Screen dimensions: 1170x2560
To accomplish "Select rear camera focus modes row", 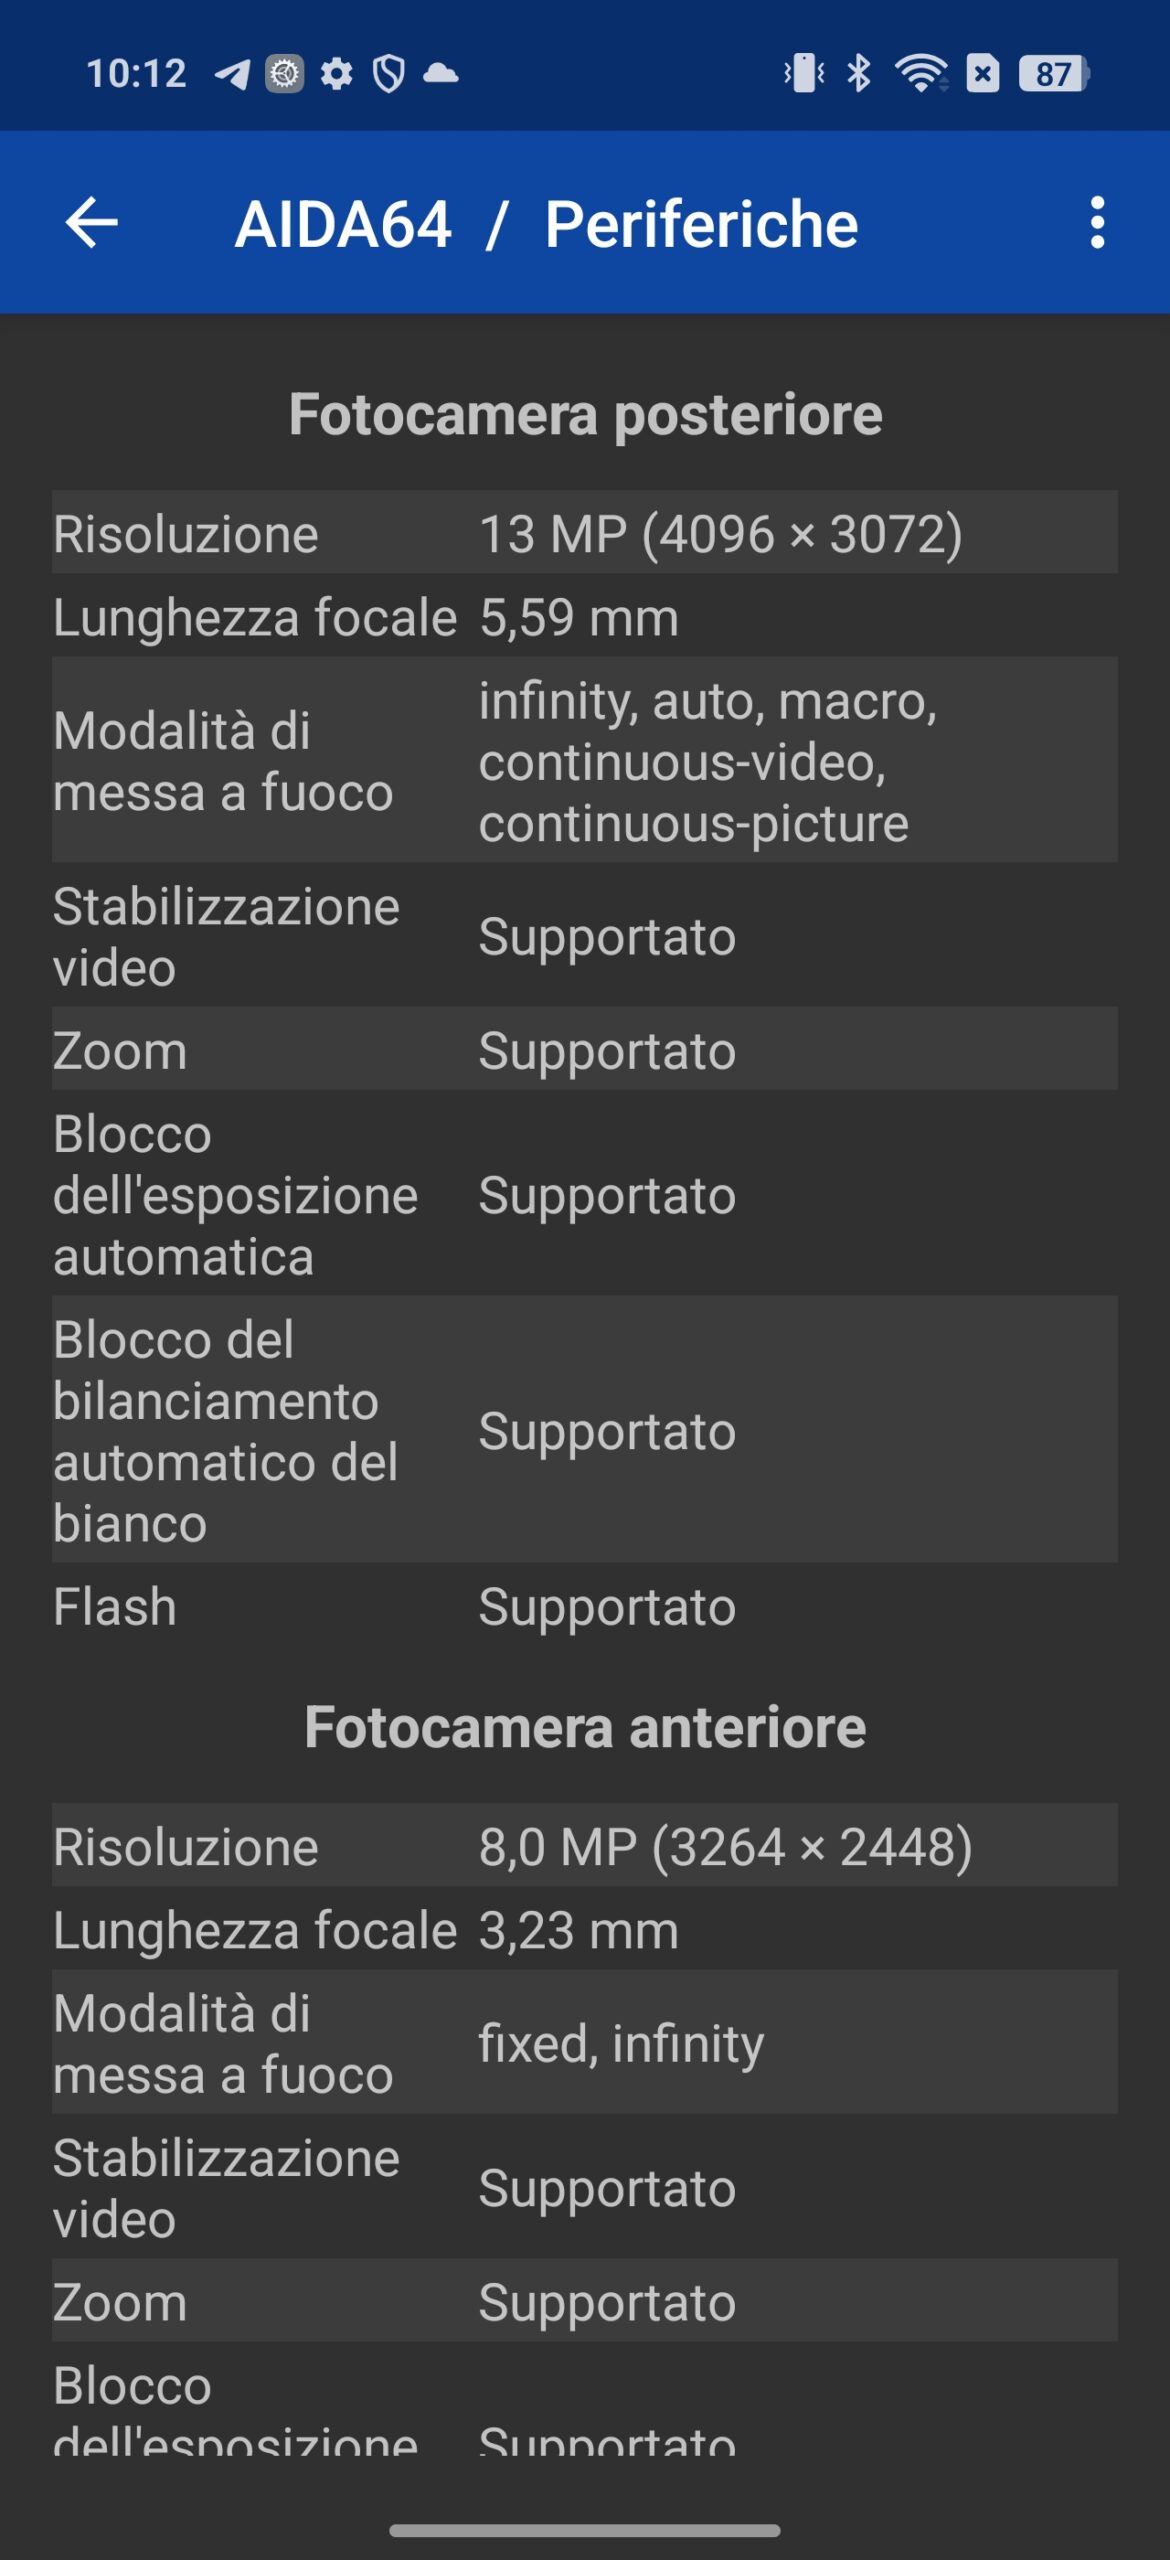I will (x=585, y=760).
